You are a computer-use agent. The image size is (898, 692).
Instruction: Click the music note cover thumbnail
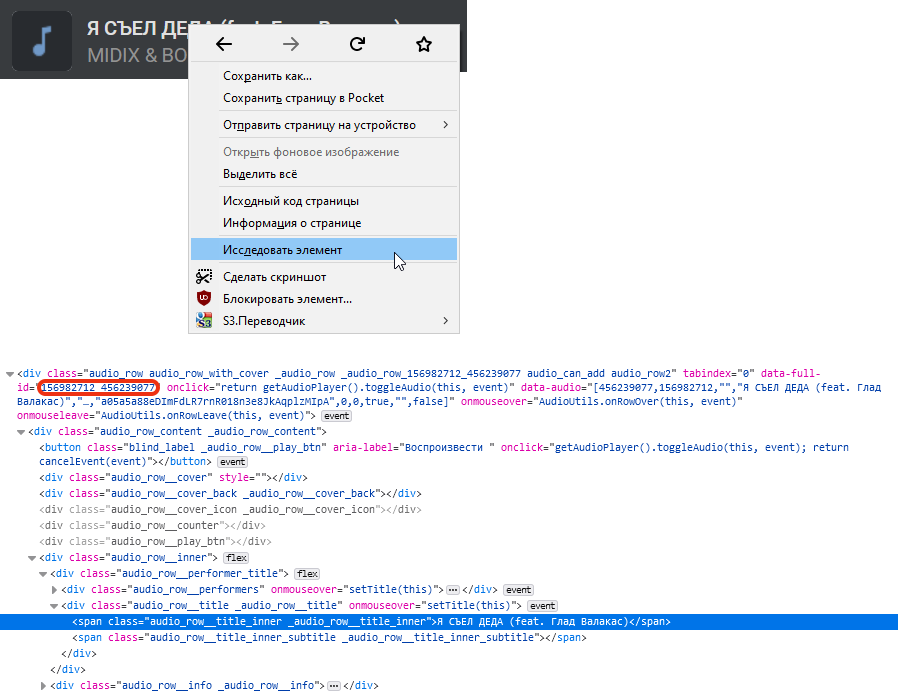41,41
